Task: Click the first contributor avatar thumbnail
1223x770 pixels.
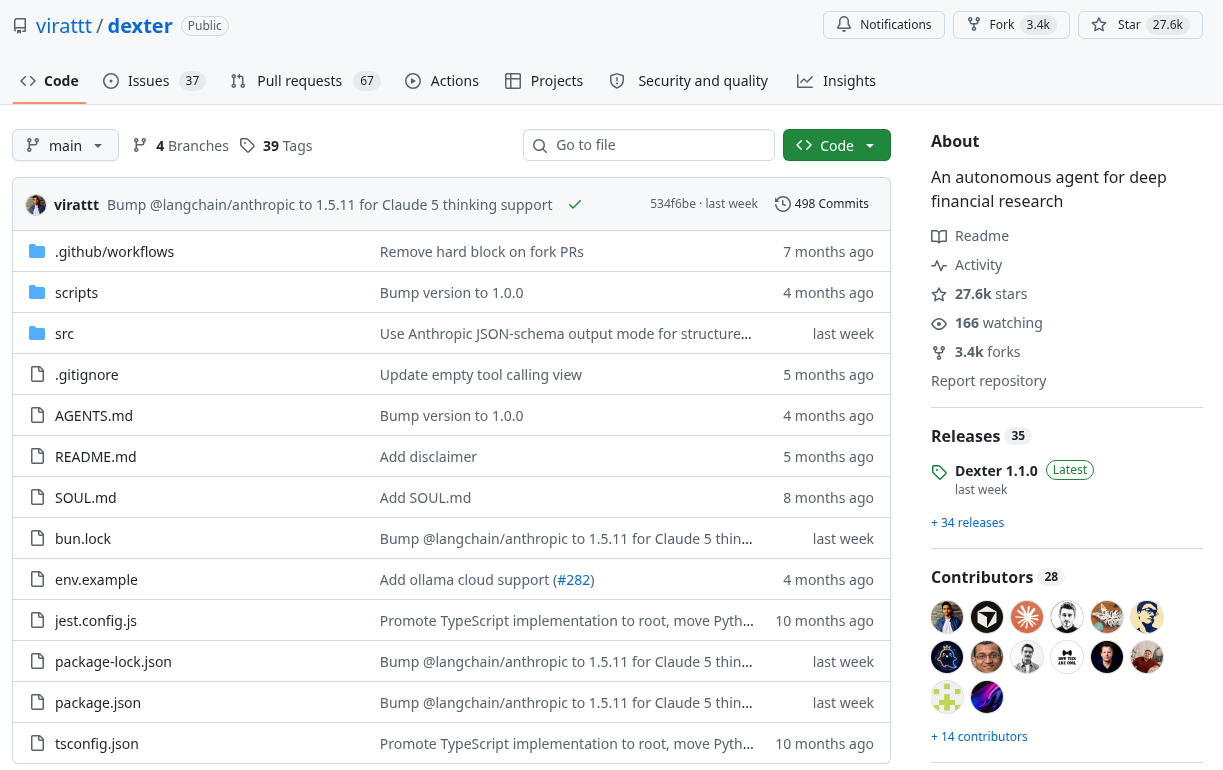Action: coord(946,617)
